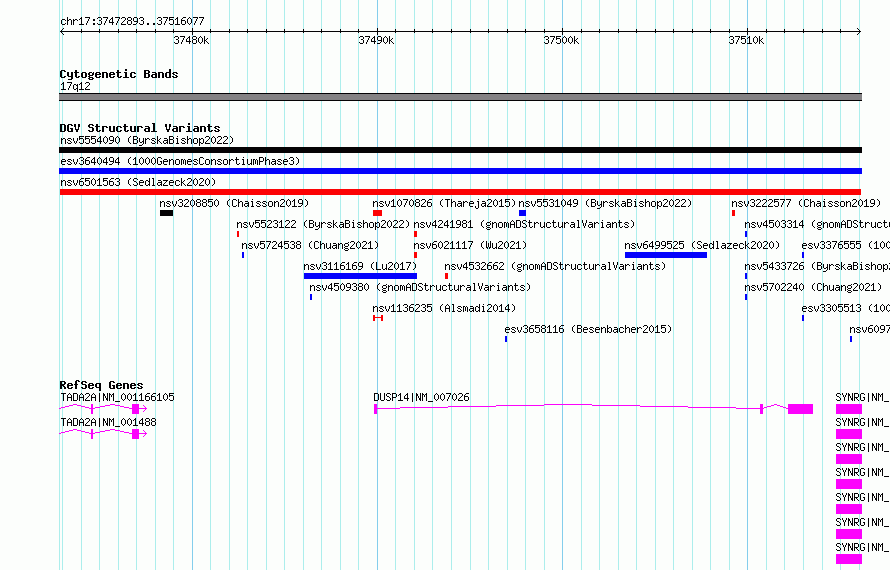
Task: Open variant nsv4532662 (gnomADStructuralVariants) label
Action: pyautogui.click(x=555, y=266)
